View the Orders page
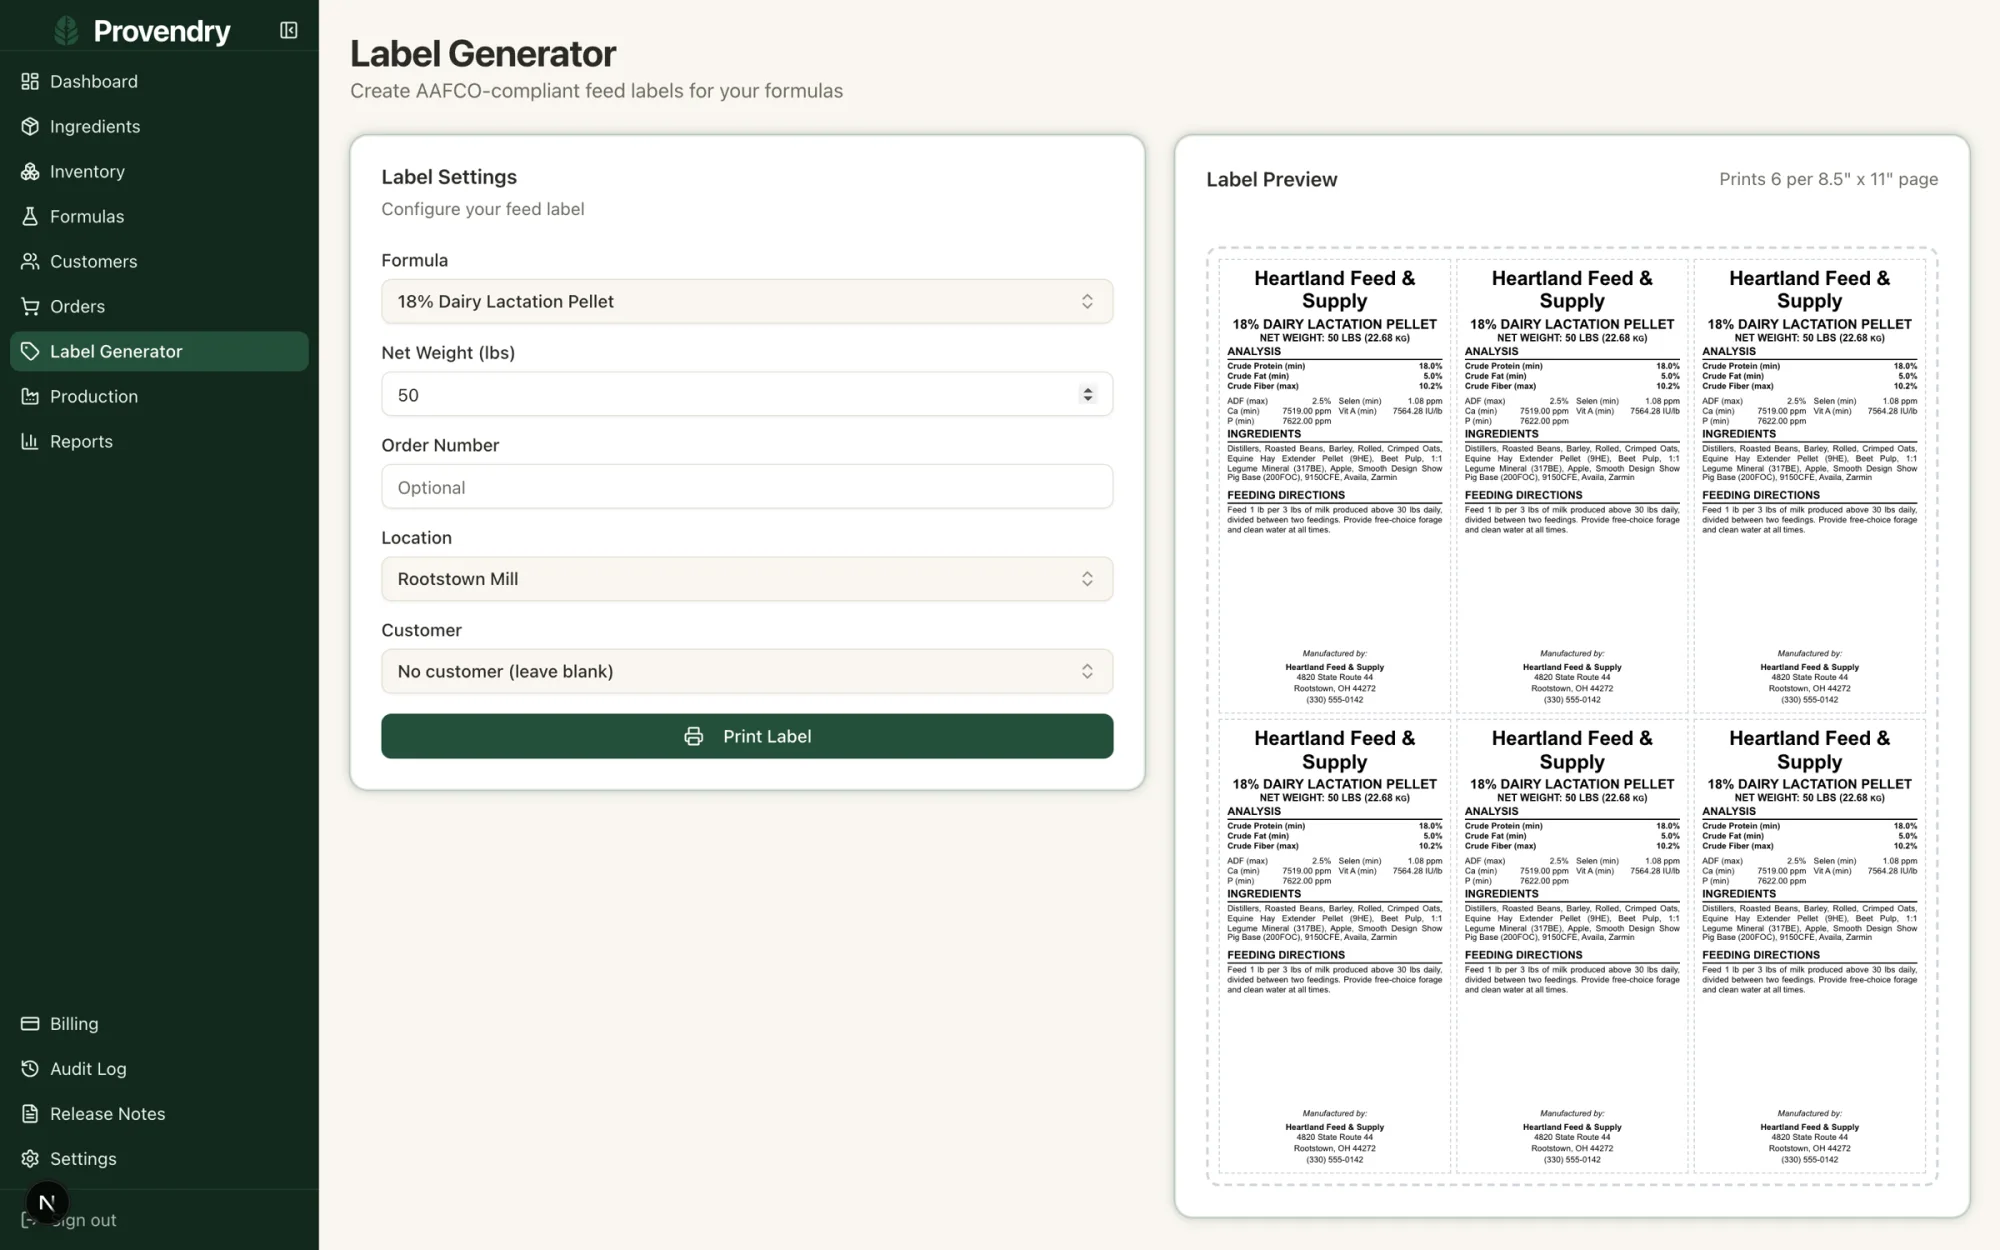Screen dimensions: 2000x1250 pos(159,306)
